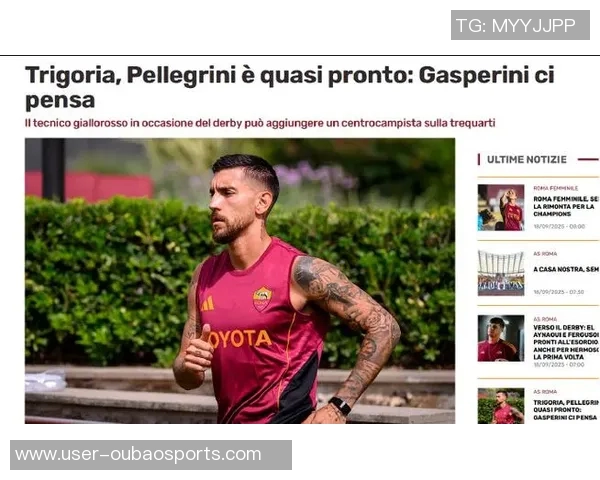This screenshot has height=480, width=600.
Task: Click the 'TG: MYYJJPP' banner label
Action: click(x=520, y=25)
